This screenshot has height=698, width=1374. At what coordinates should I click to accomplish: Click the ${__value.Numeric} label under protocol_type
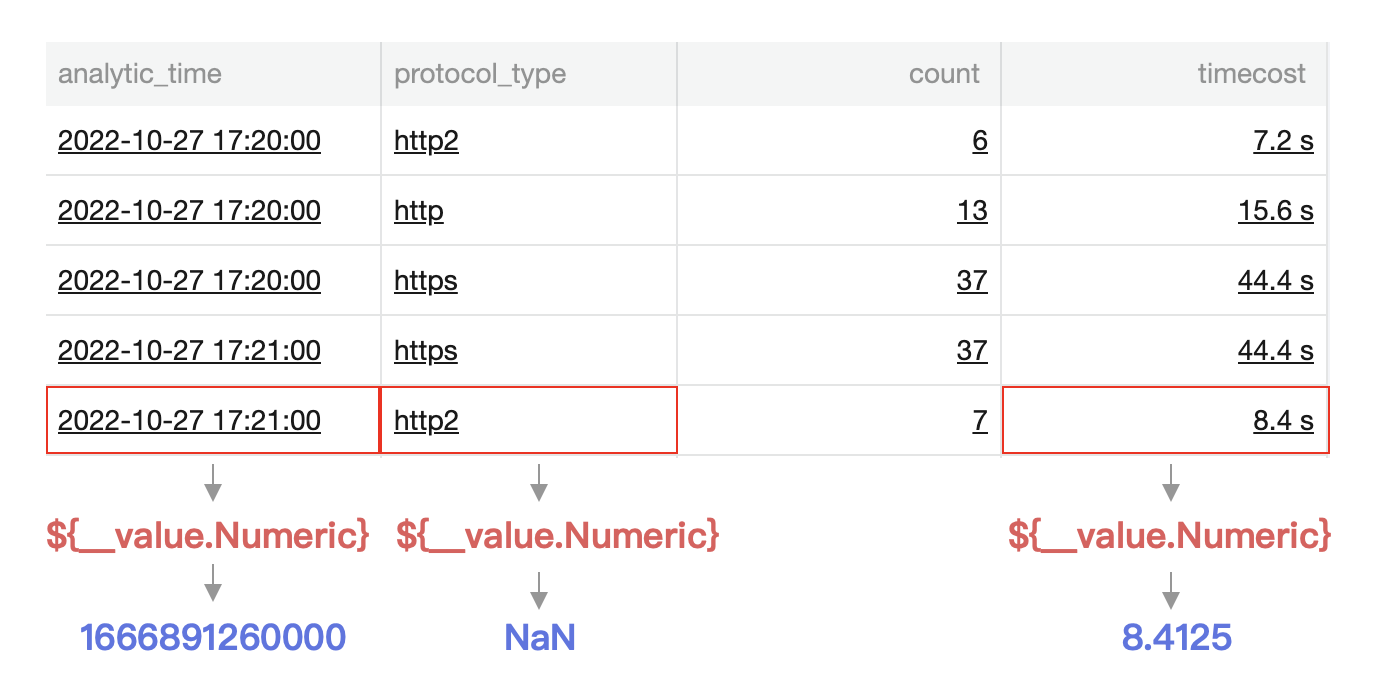click(x=557, y=536)
